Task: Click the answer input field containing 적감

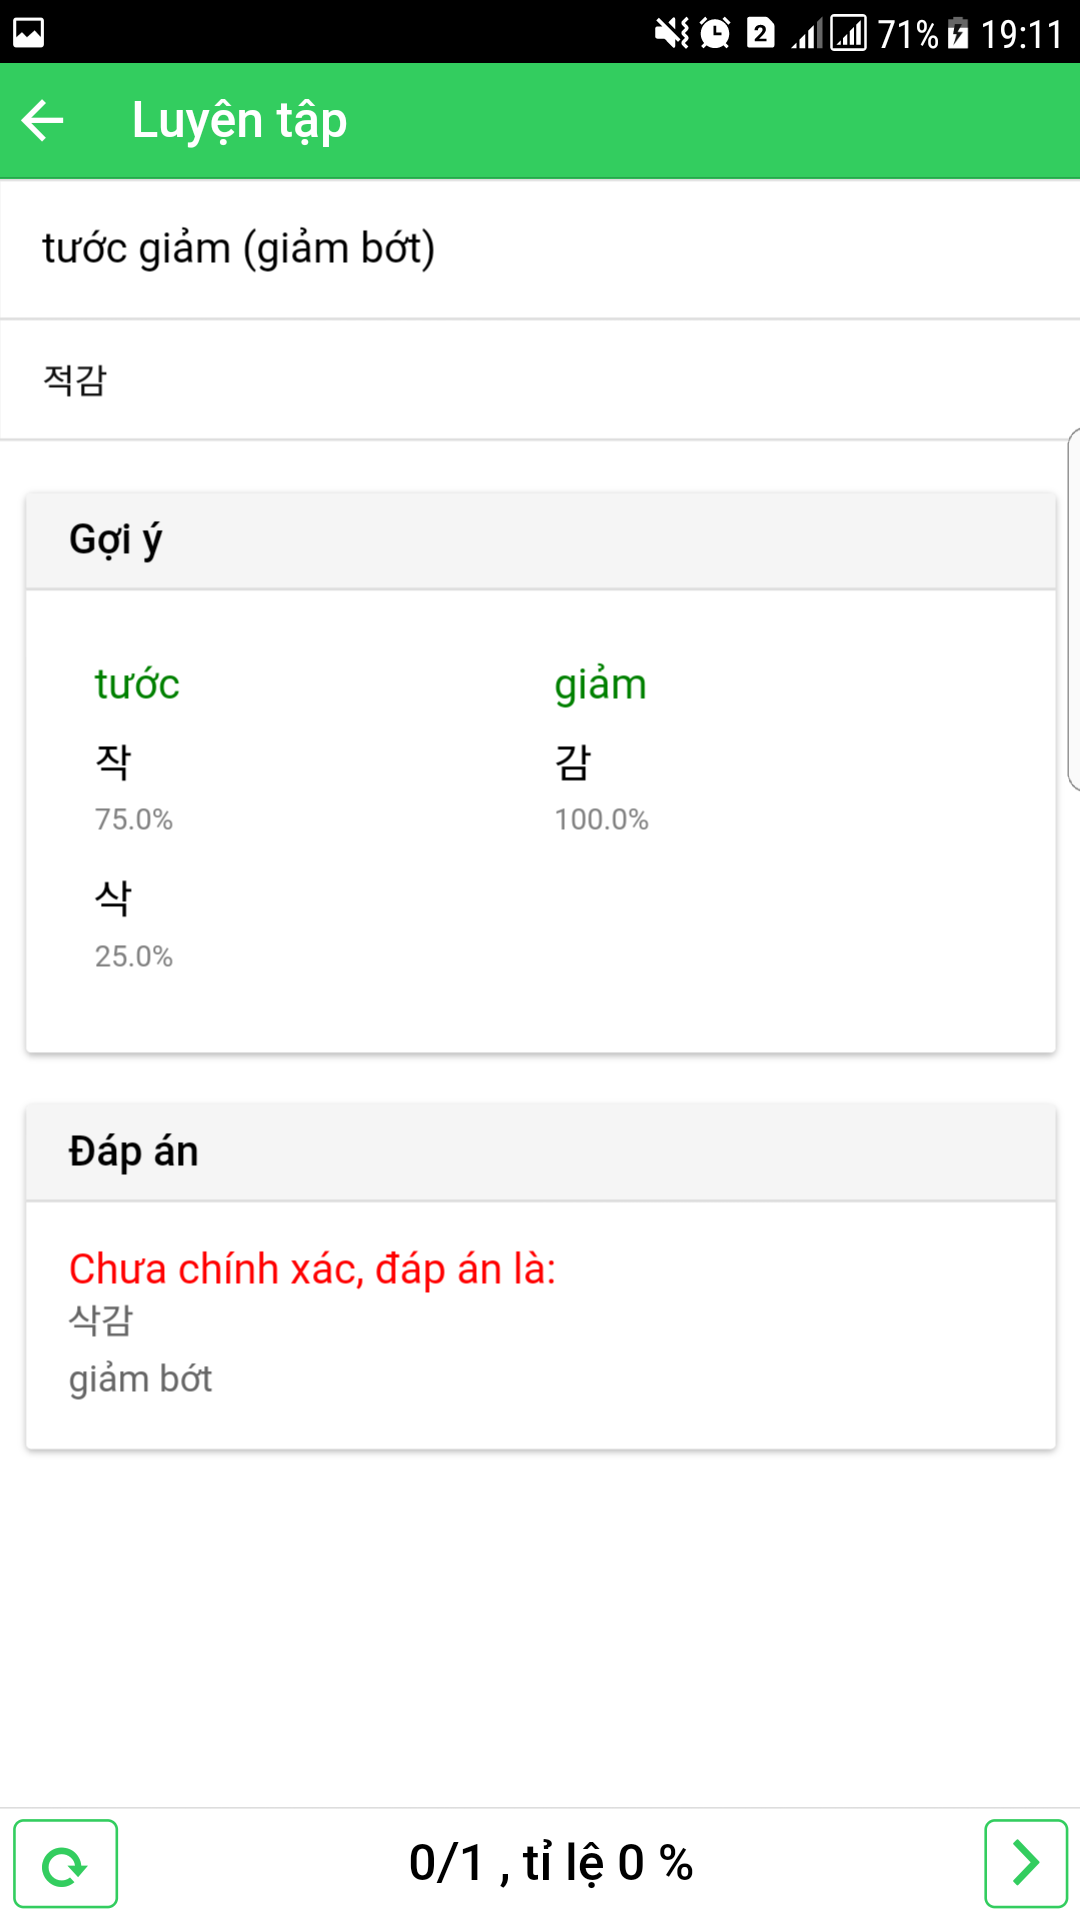Action: coord(540,380)
